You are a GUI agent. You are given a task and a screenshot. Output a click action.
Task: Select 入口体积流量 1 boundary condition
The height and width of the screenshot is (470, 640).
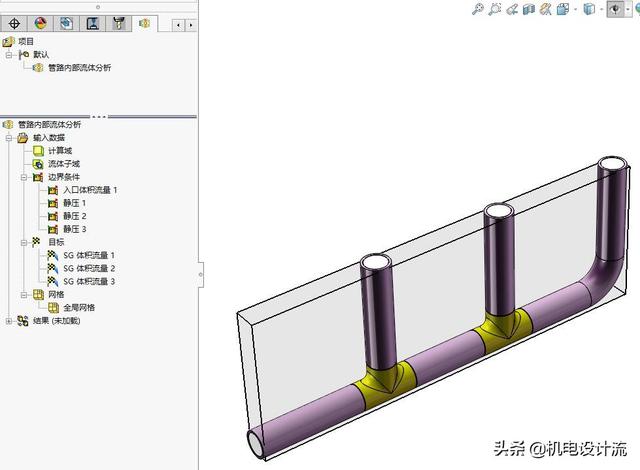tap(90, 190)
